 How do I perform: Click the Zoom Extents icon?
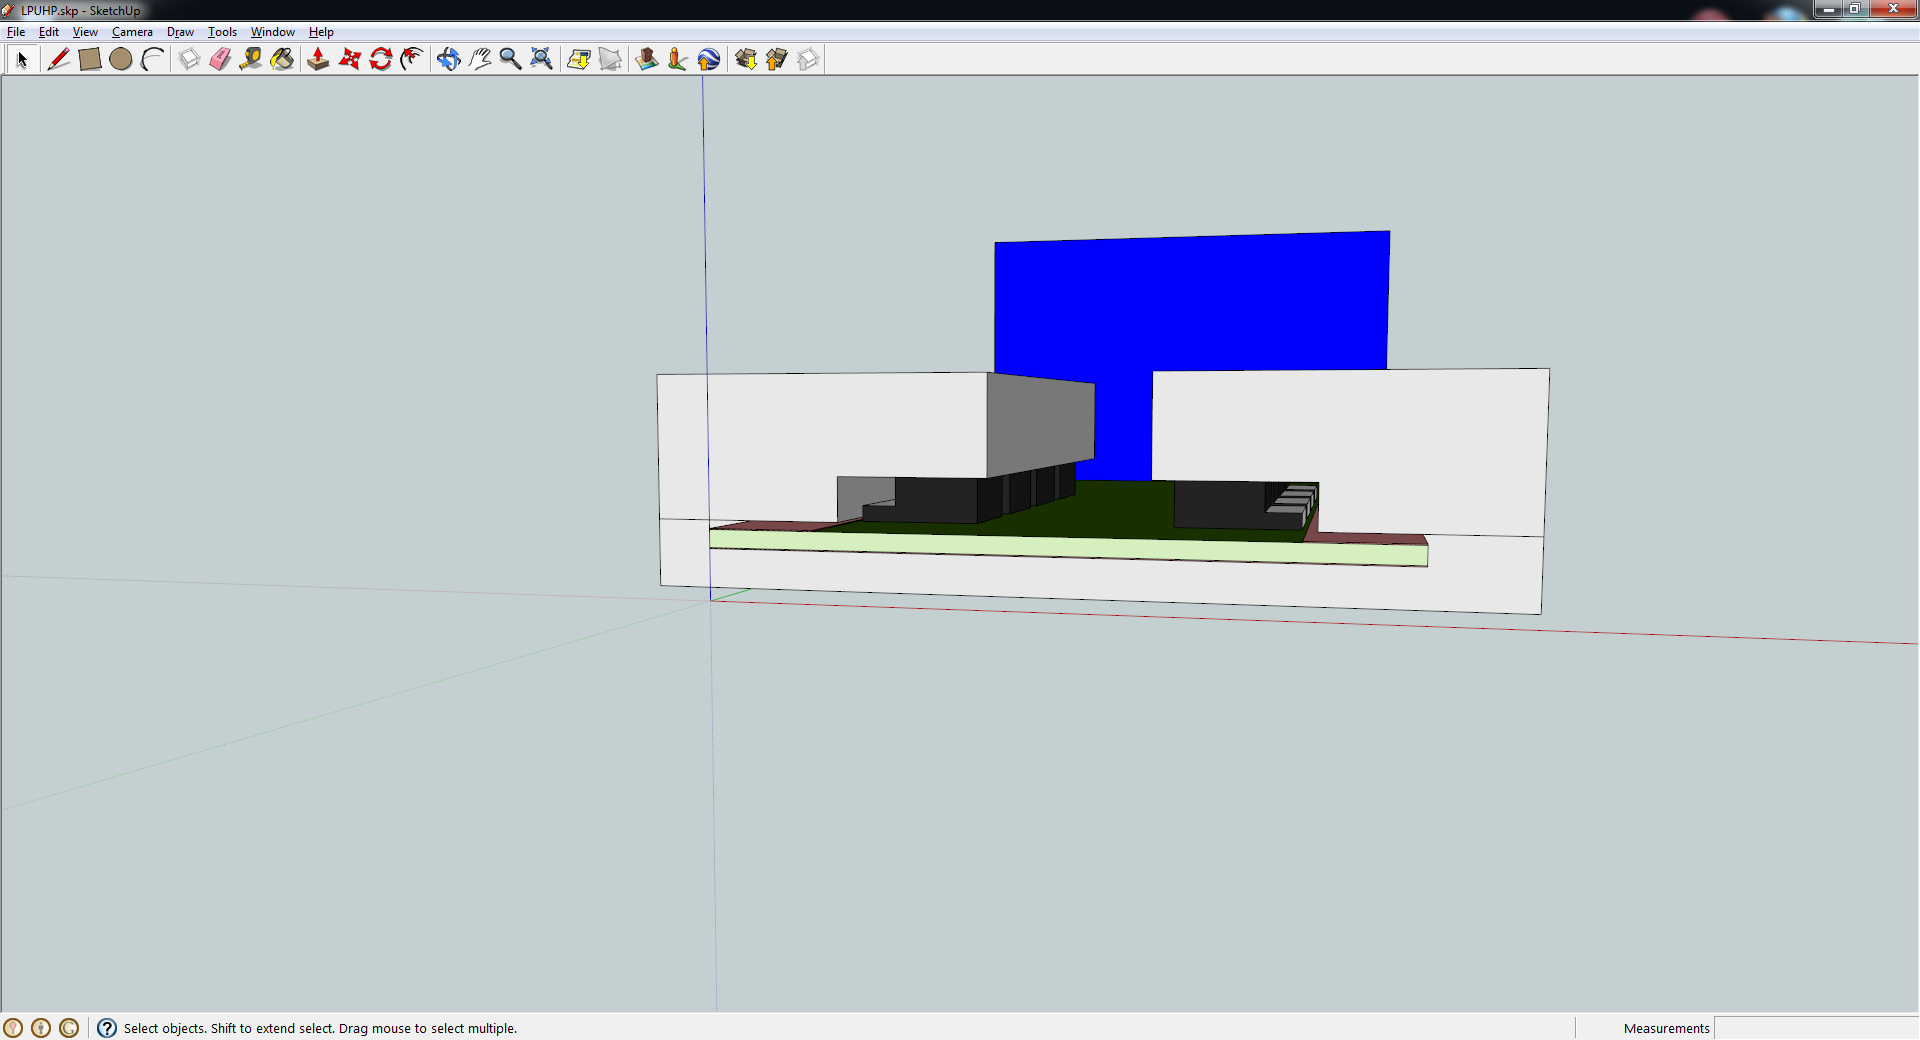click(542, 60)
